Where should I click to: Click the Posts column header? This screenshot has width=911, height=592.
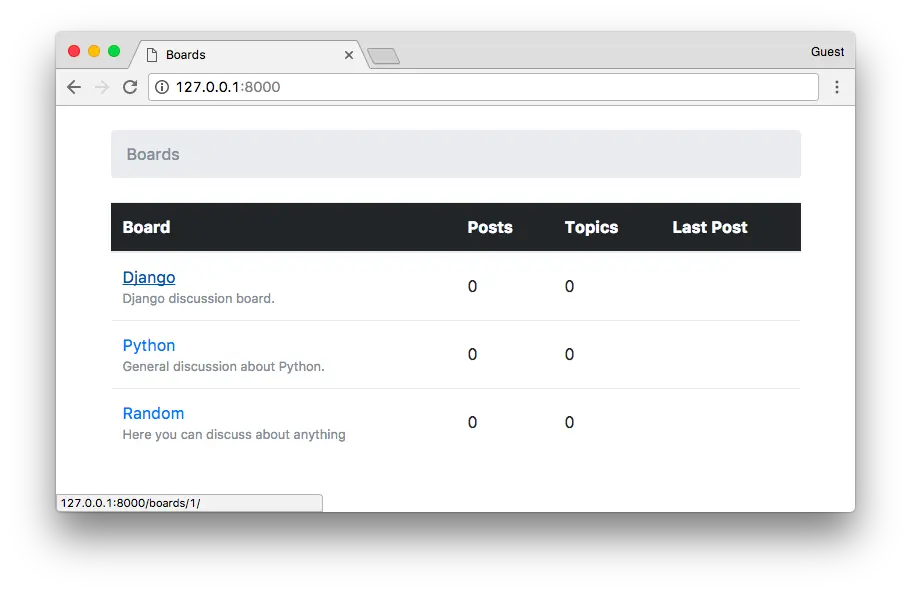click(490, 227)
